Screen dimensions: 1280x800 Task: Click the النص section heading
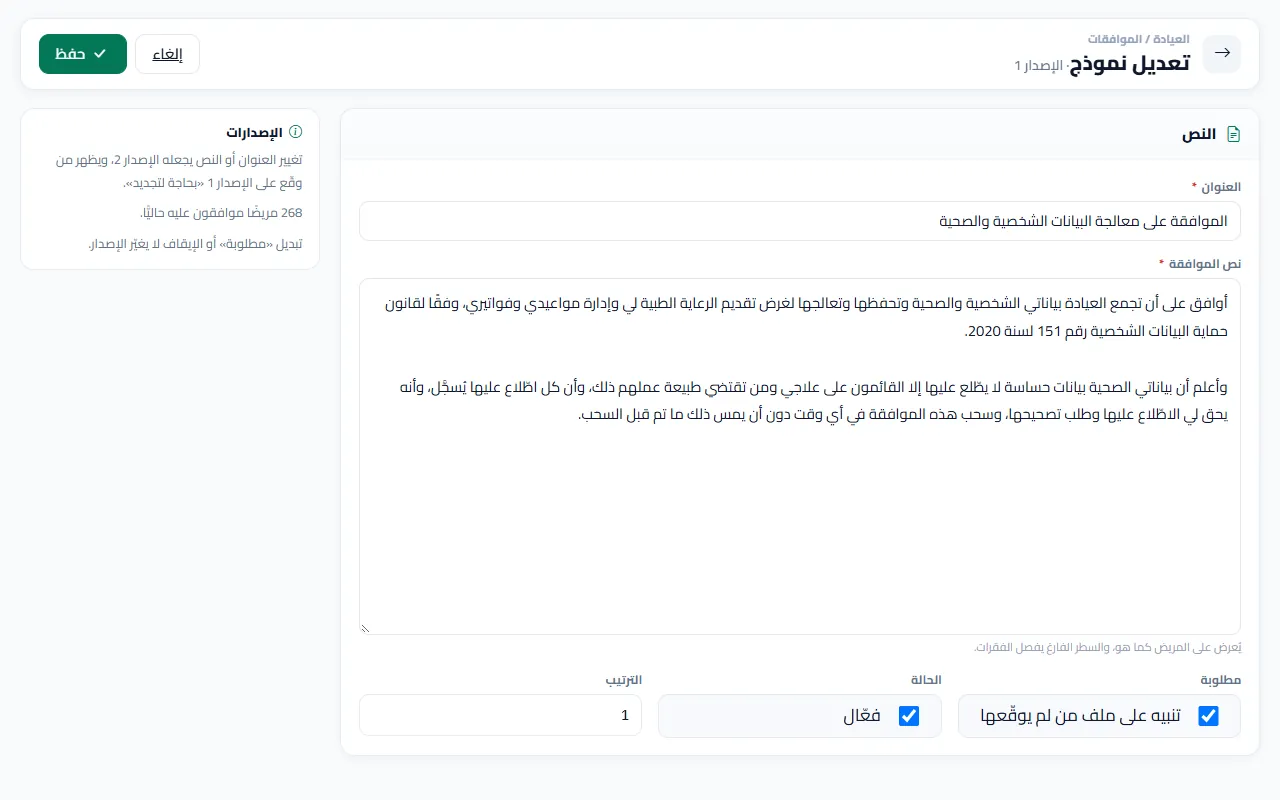pos(1199,134)
